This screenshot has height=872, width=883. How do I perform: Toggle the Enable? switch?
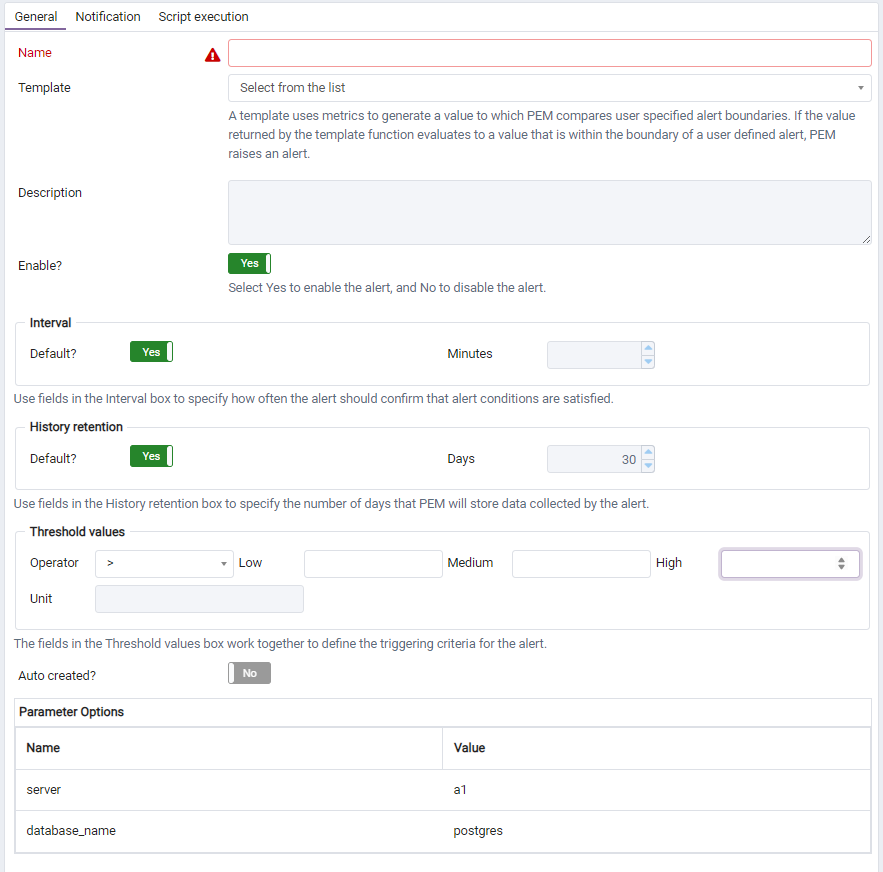click(249, 264)
